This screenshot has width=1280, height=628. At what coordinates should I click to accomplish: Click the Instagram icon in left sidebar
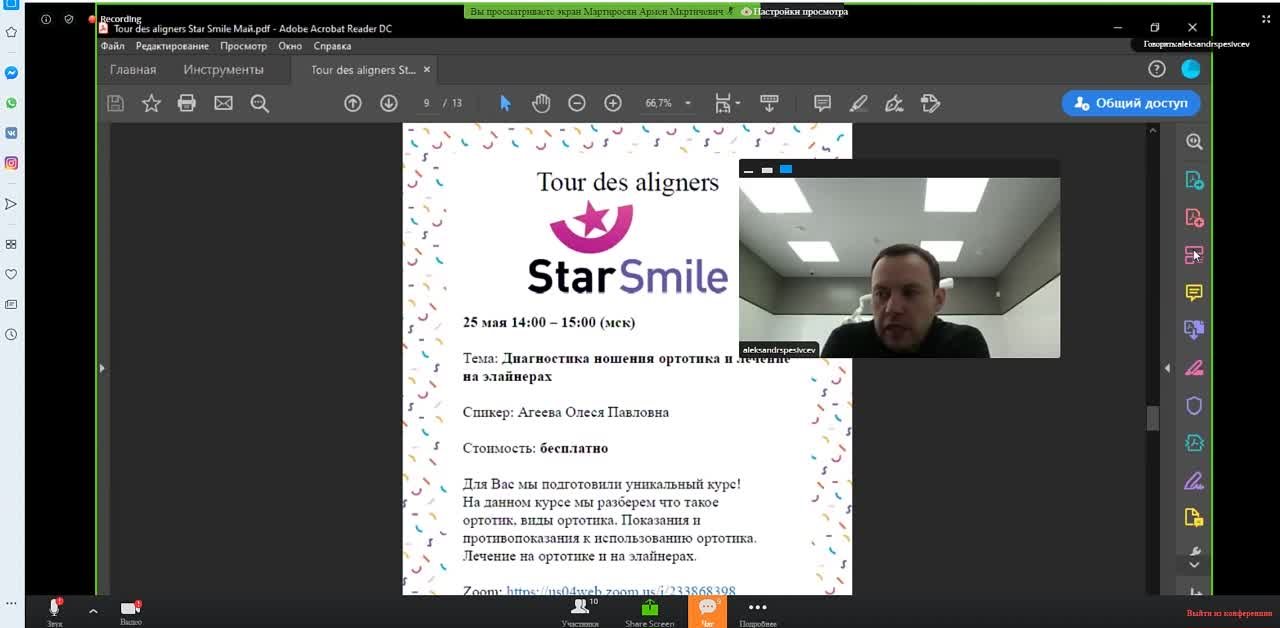point(11,163)
